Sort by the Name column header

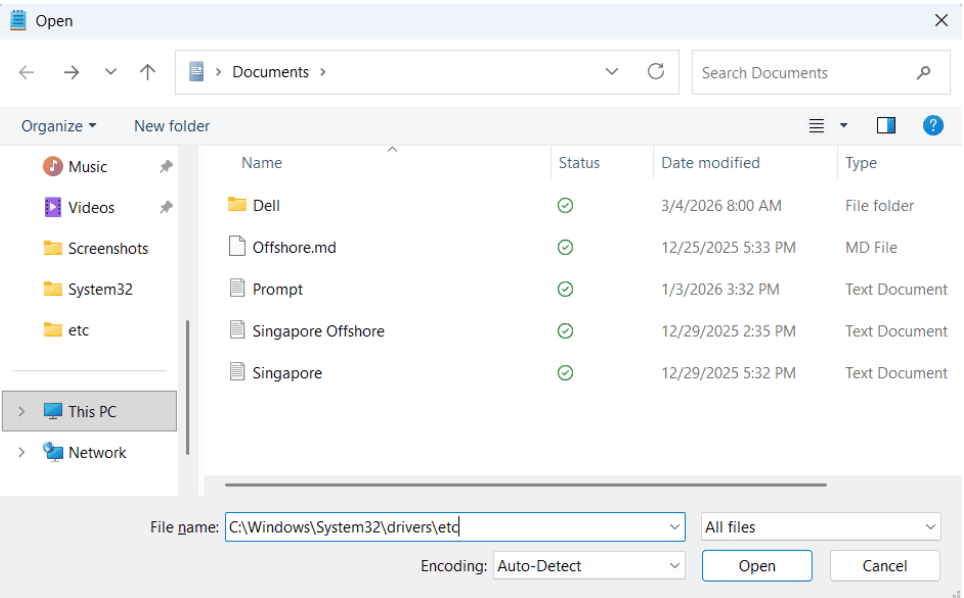pos(261,163)
